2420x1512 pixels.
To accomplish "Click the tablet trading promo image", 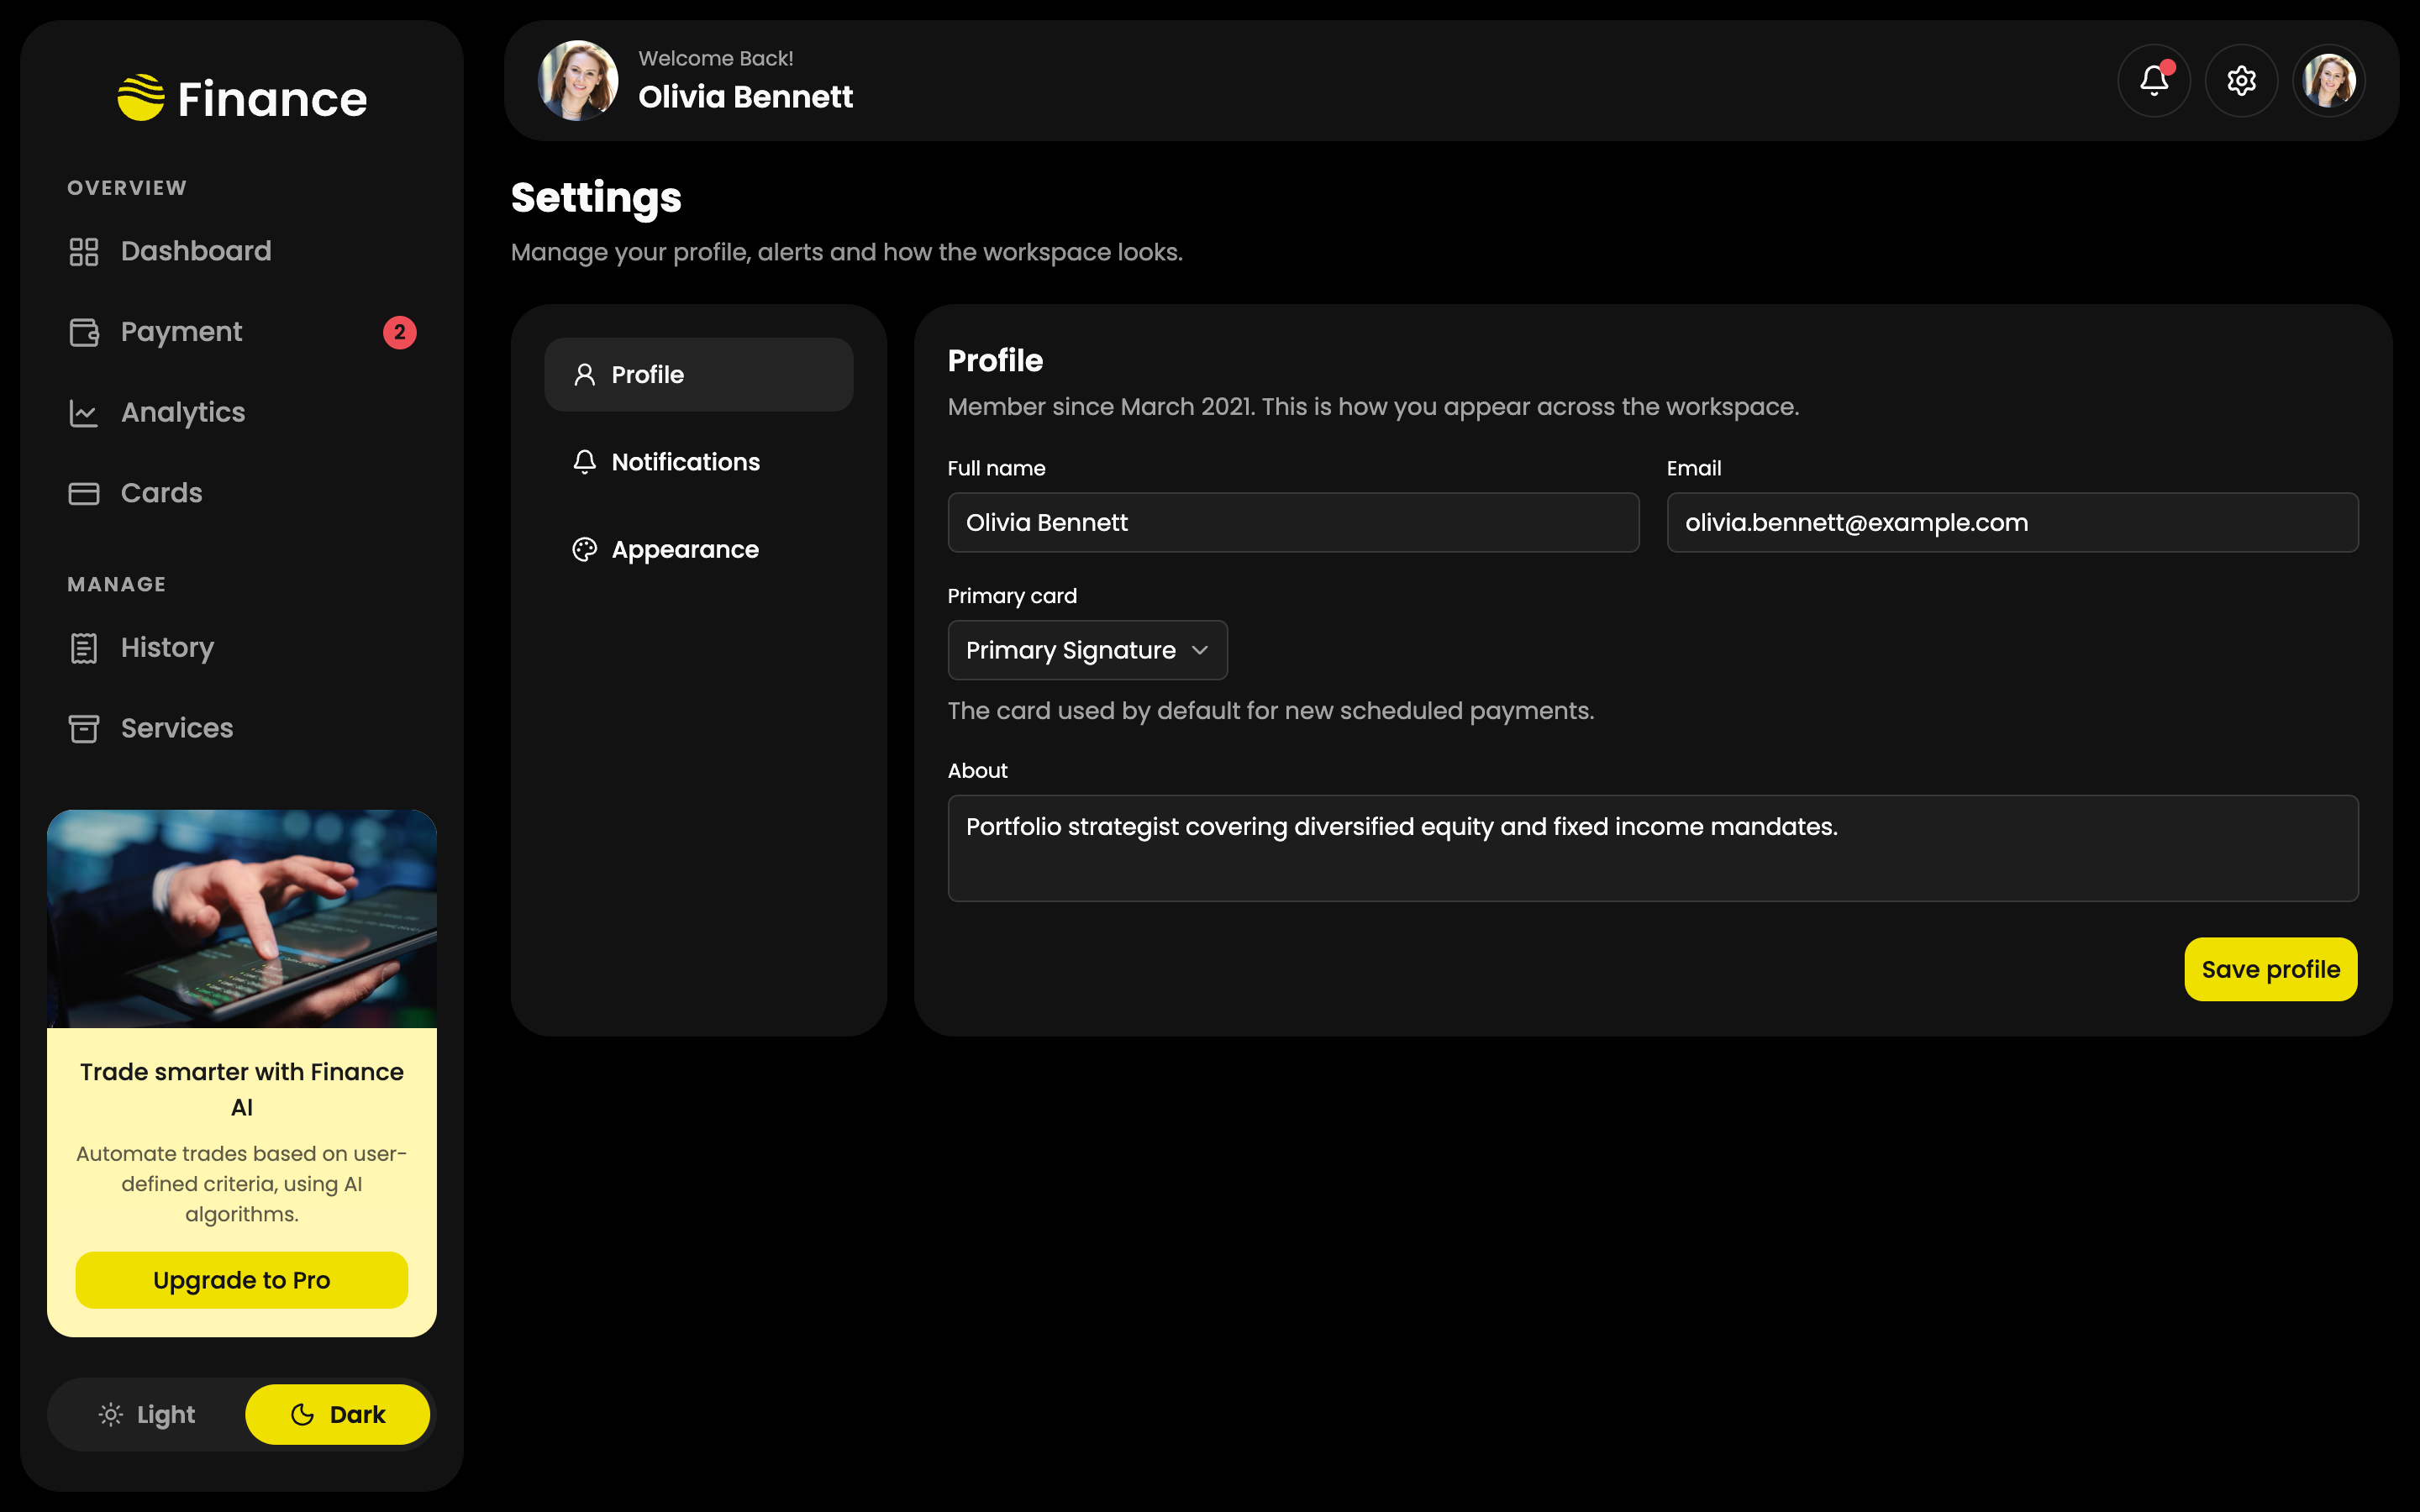I will tap(242, 919).
